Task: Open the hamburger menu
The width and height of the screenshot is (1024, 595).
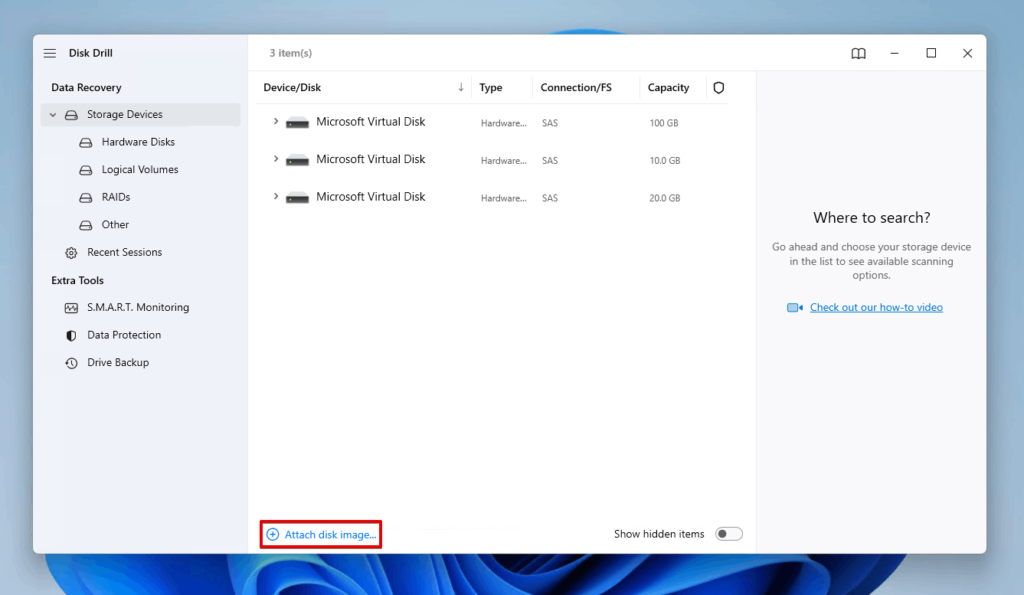Action: click(x=49, y=53)
